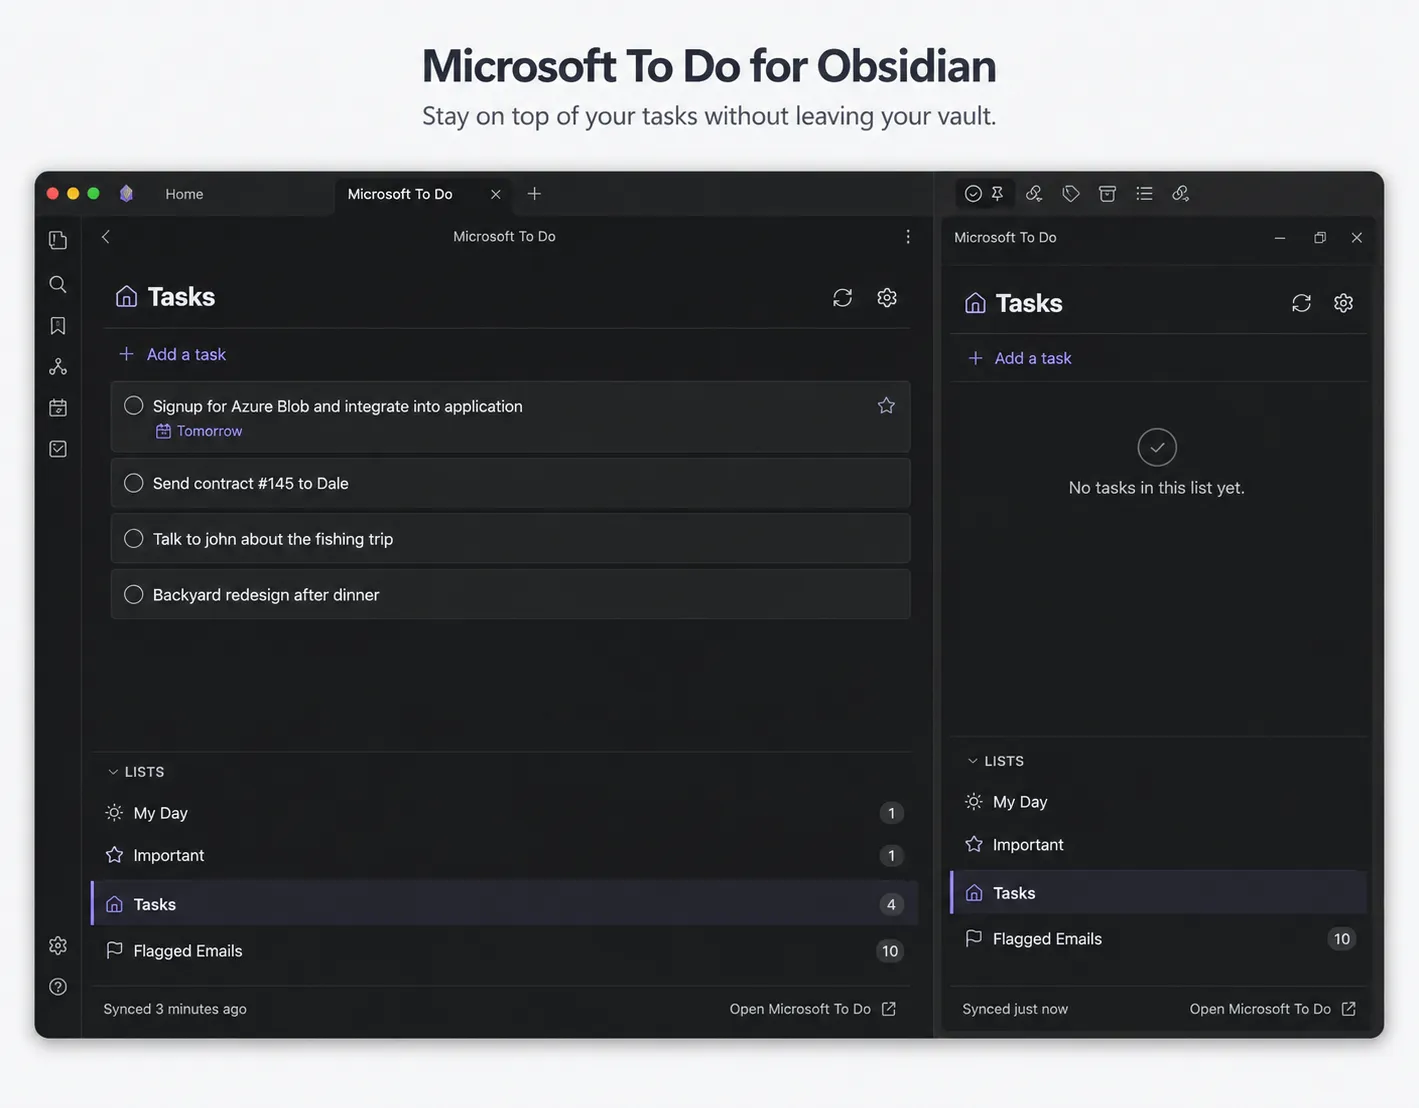Star the Signup for Azure Blob task

[886, 405]
